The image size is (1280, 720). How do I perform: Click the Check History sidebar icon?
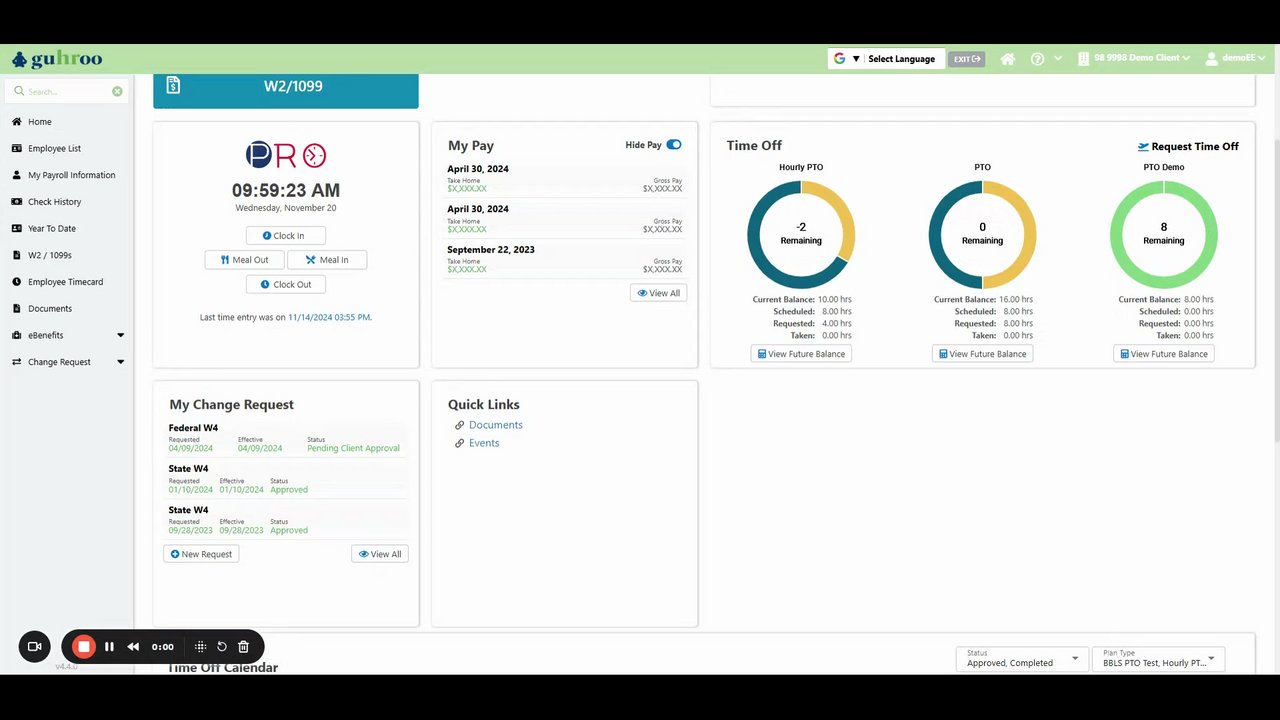click(x=17, y=202)
